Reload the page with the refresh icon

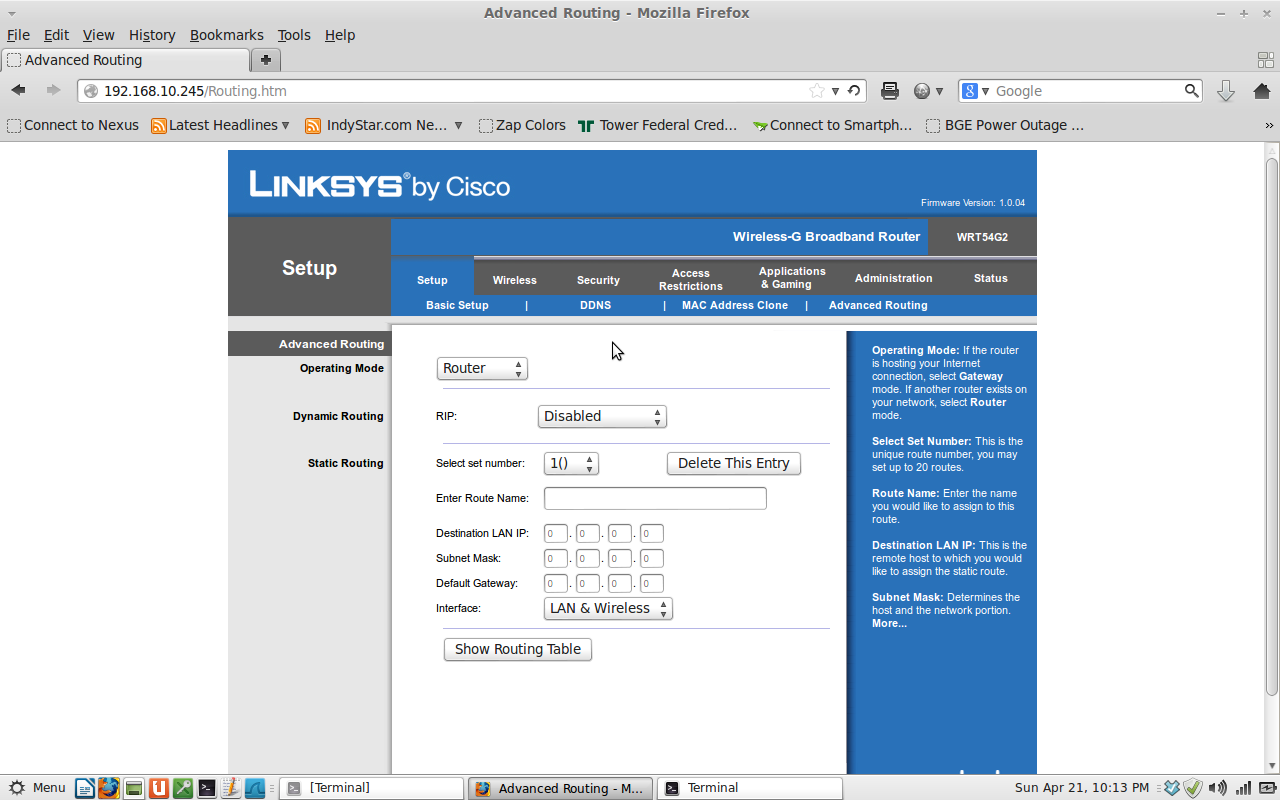click(x=854, y=91)
